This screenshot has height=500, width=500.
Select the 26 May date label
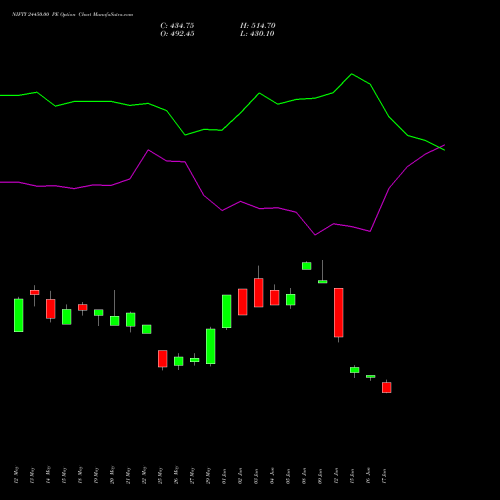pos(177,475)
